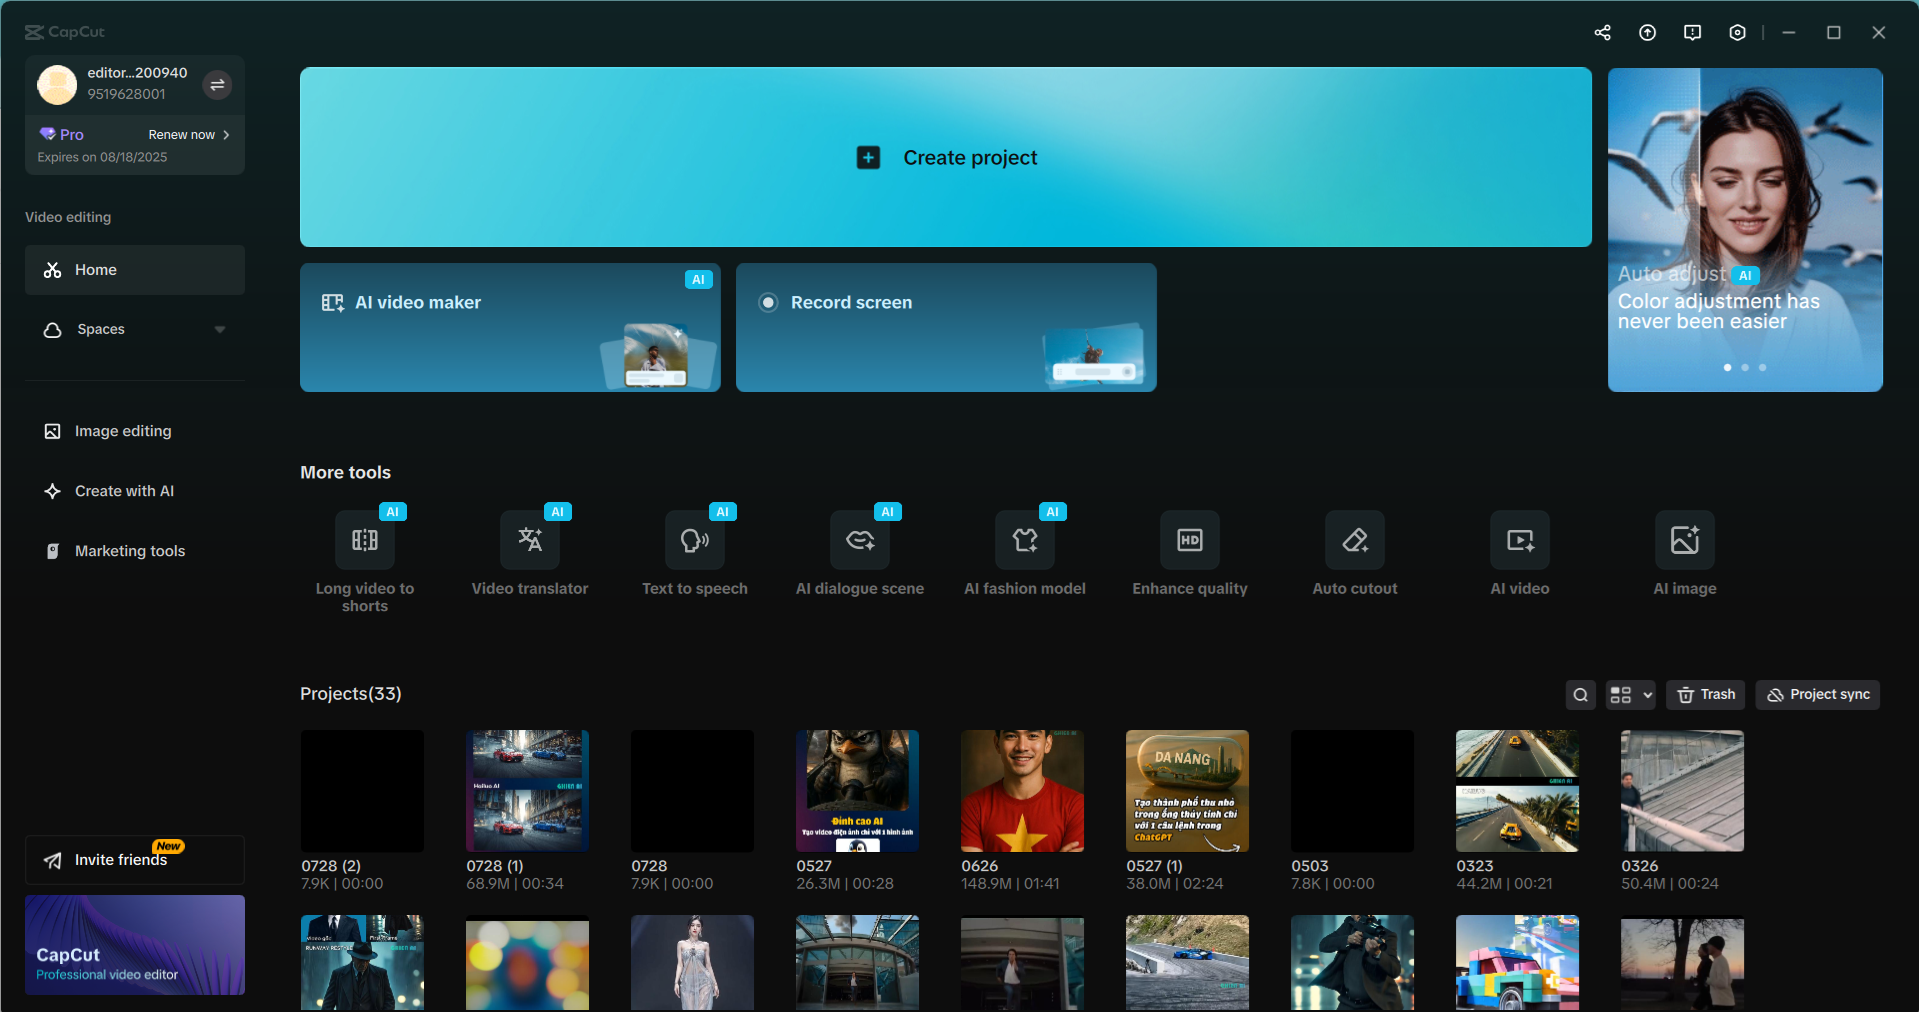Click the search projects magnifier icon
The height and width of the screenshot is (1012, 1919).
tap(1580, 695)
